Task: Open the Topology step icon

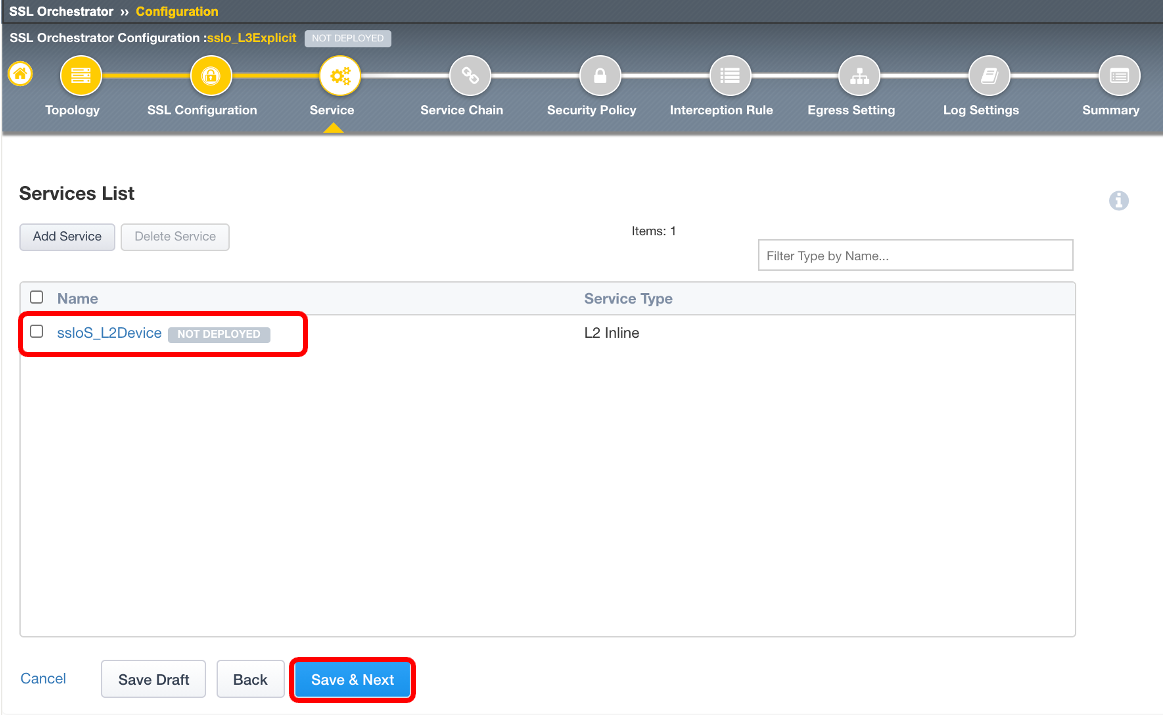Action: coord(80,76)
